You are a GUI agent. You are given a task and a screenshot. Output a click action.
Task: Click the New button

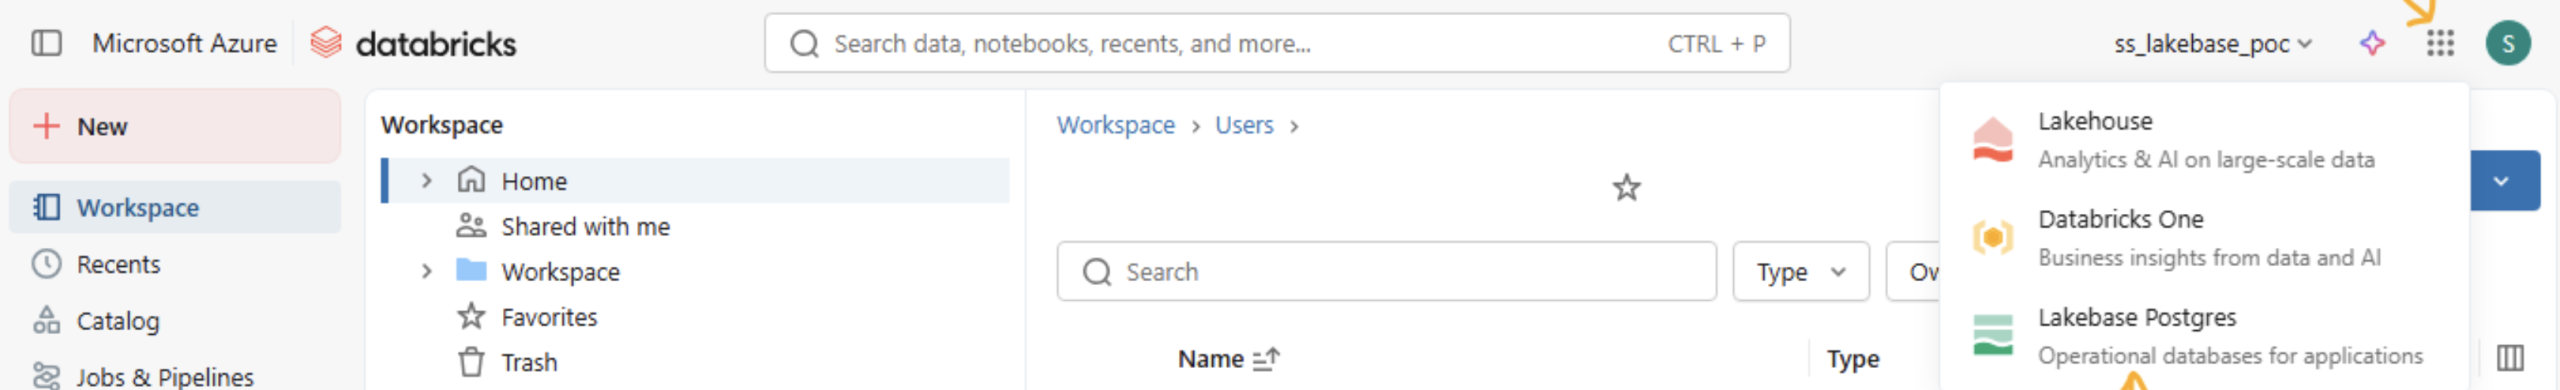(x=175, y=126)
